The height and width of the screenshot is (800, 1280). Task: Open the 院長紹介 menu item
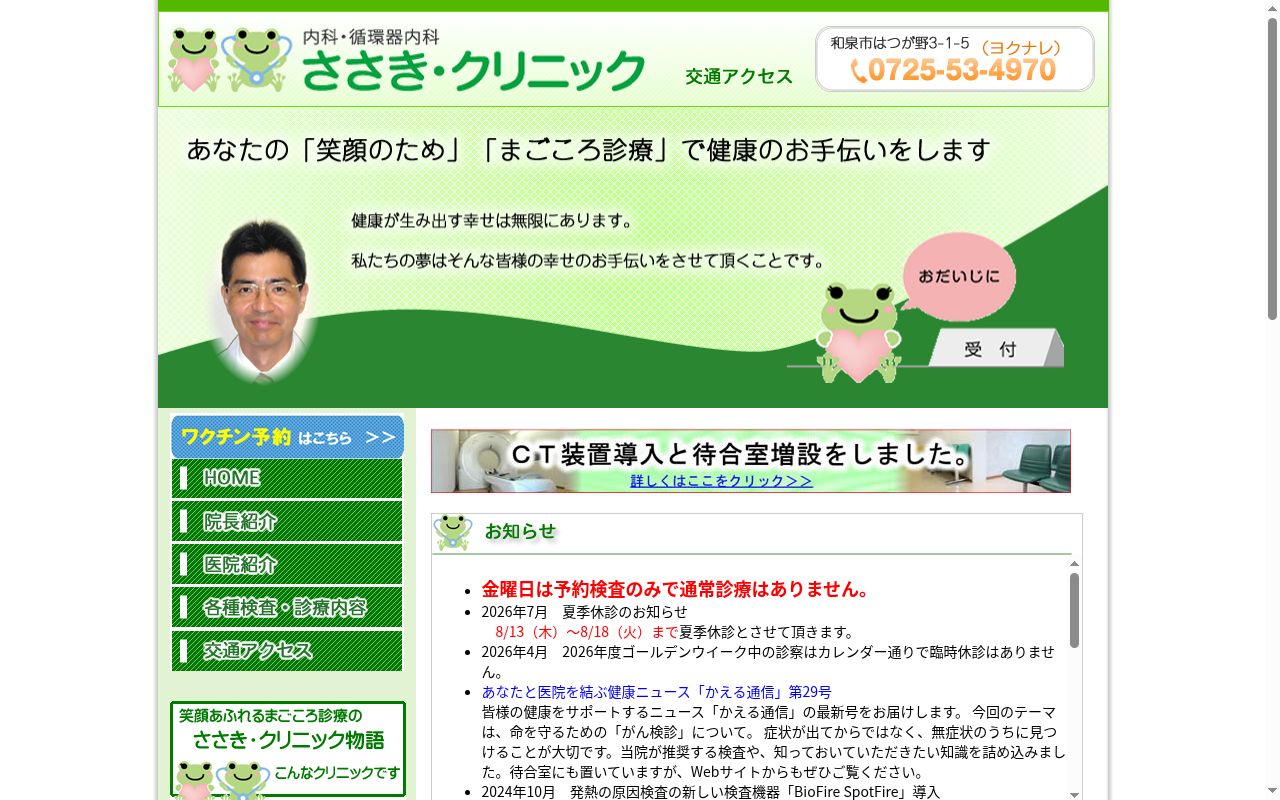tap(287, 521)
